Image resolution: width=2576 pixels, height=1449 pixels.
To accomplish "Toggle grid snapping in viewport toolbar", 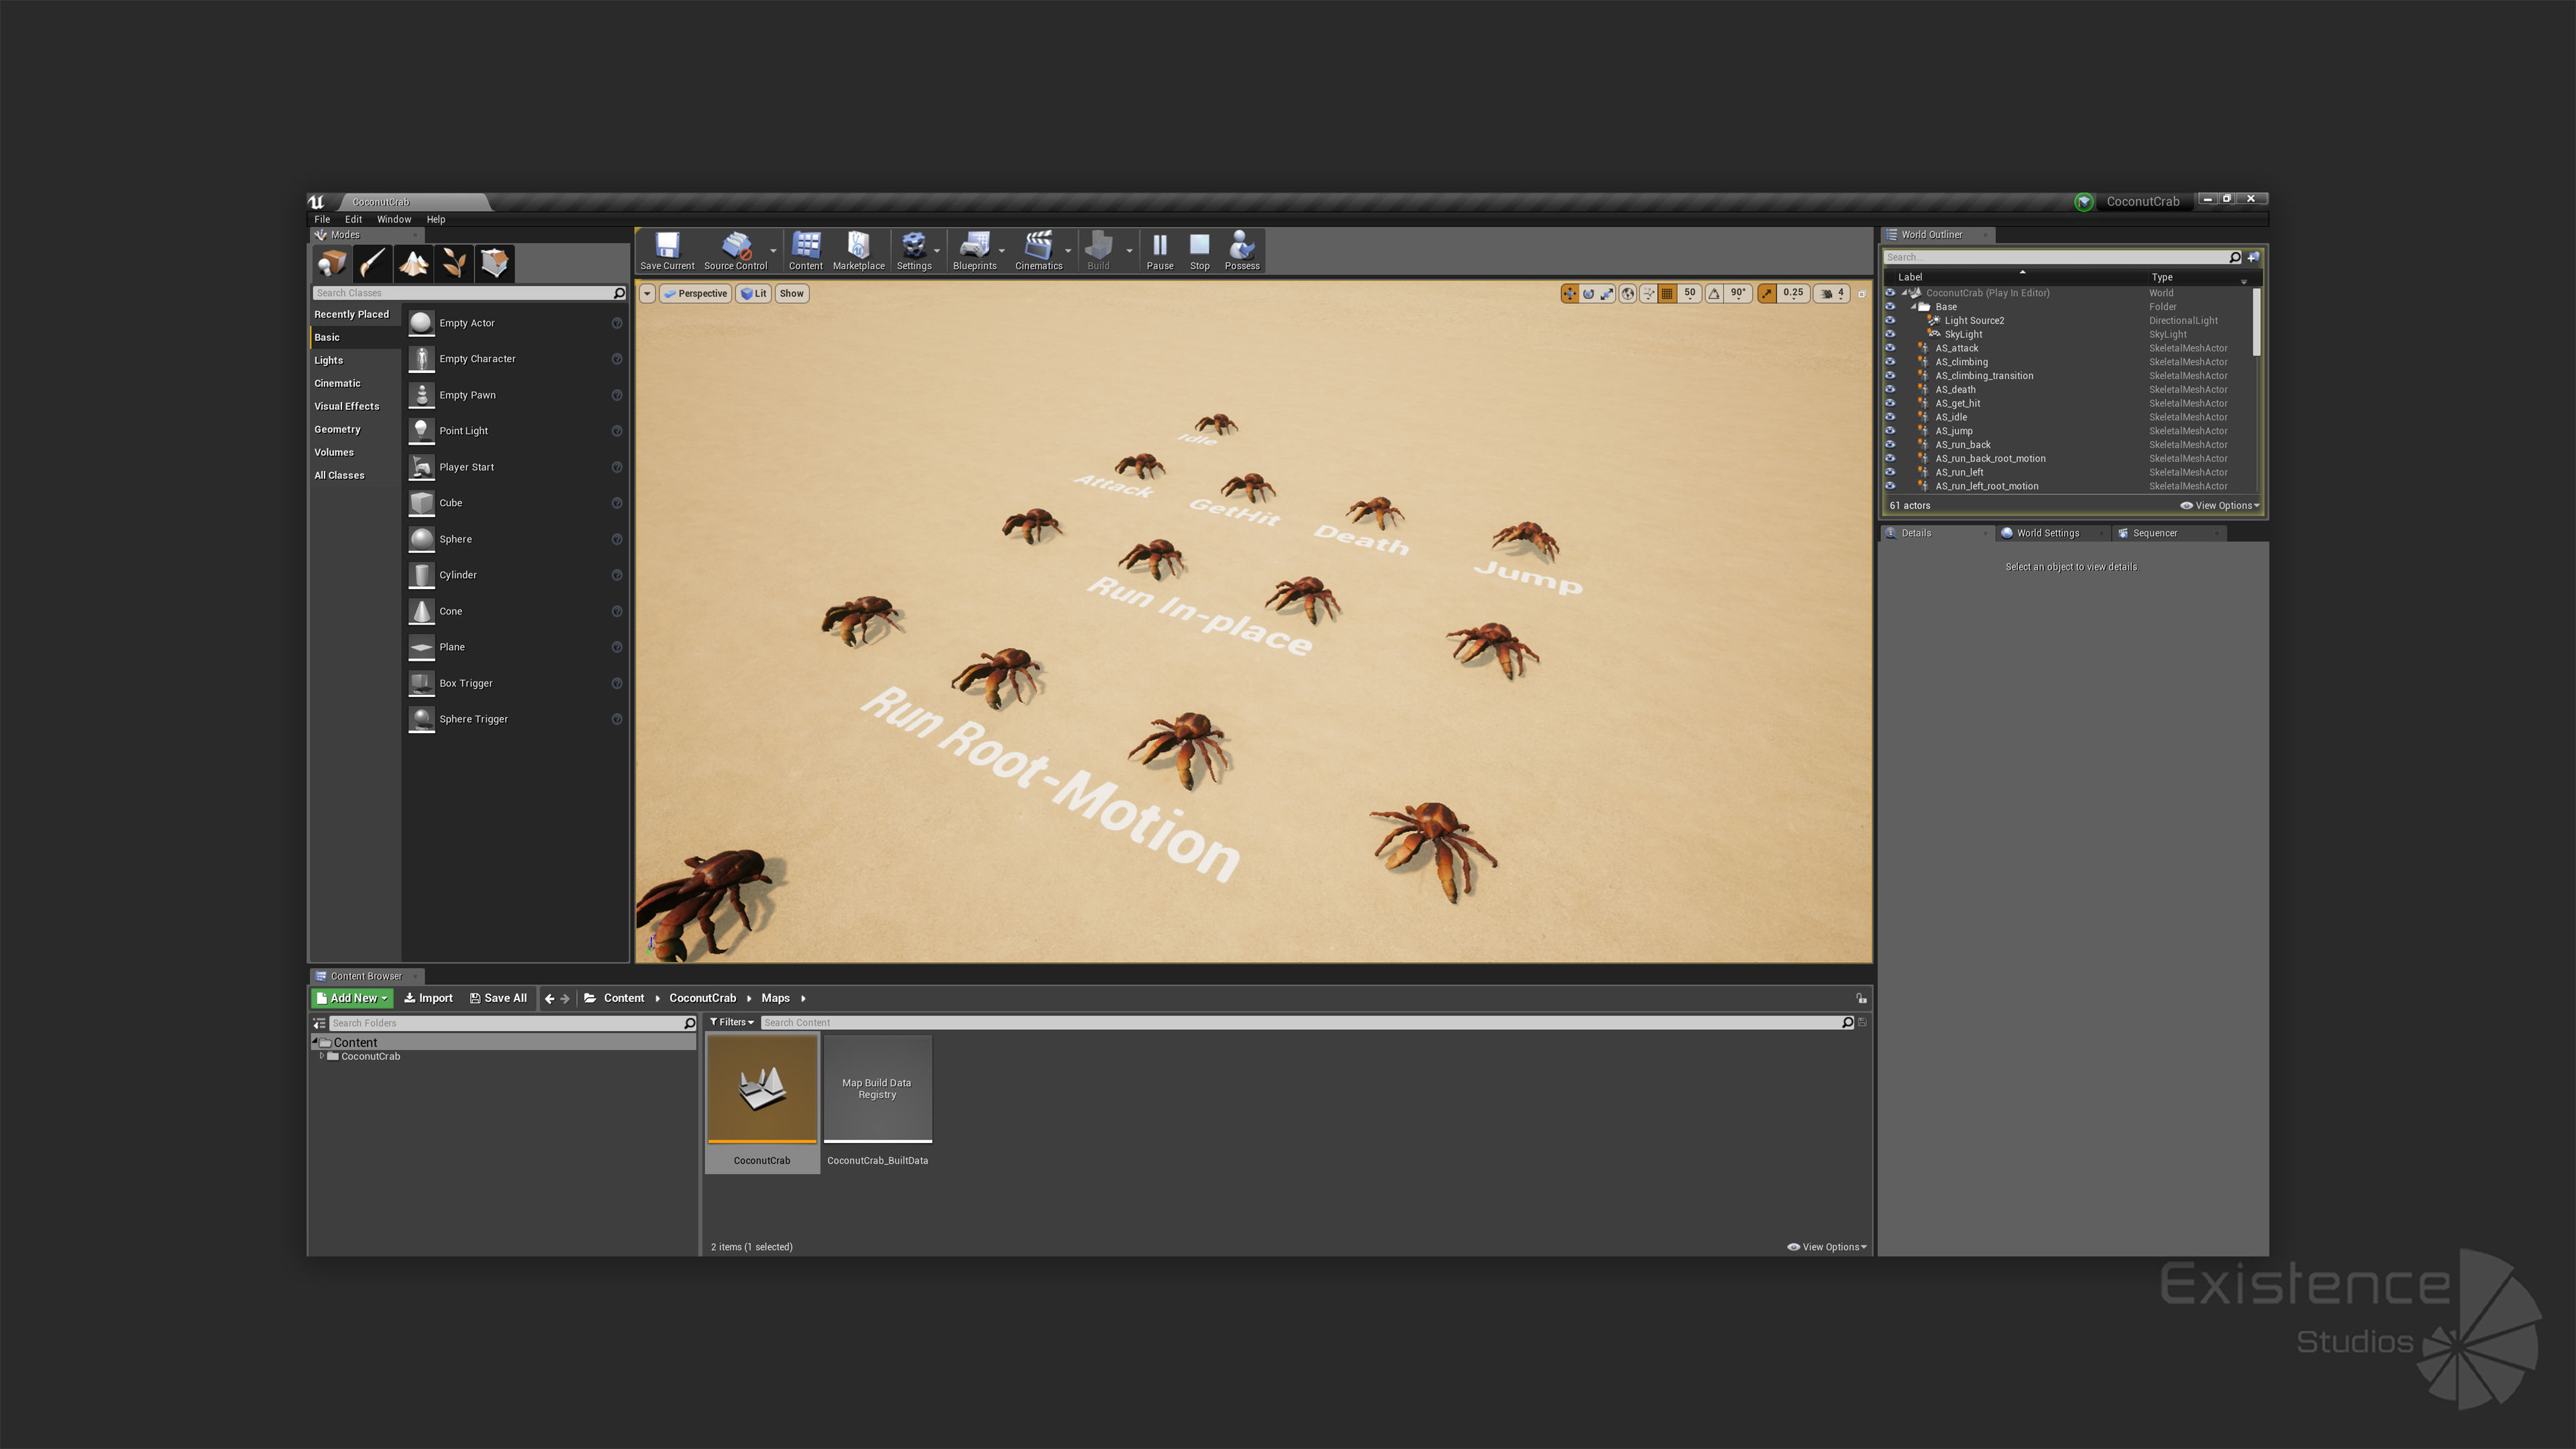I will pyautogui.click(x=1667, y=293).
